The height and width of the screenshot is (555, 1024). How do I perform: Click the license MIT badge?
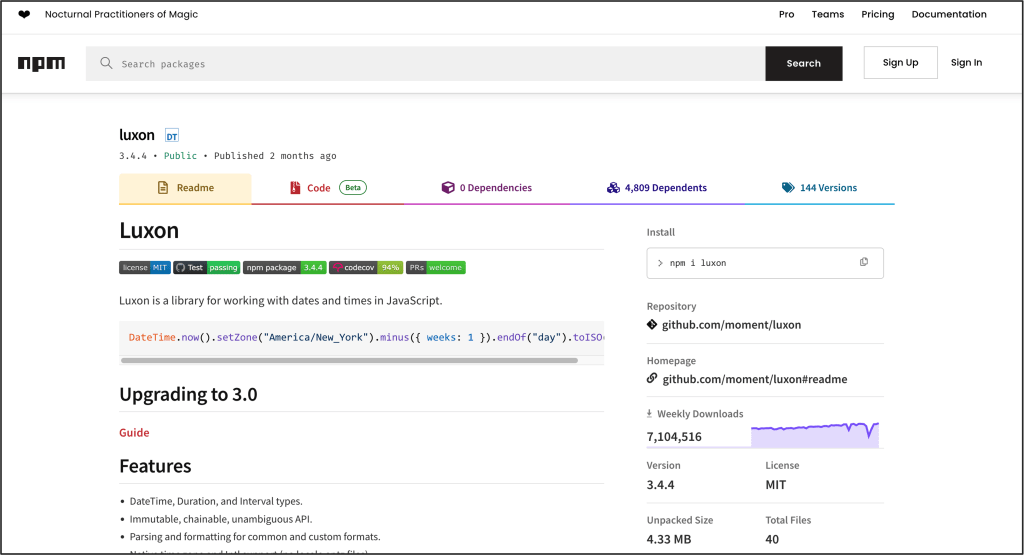[145, 268]
